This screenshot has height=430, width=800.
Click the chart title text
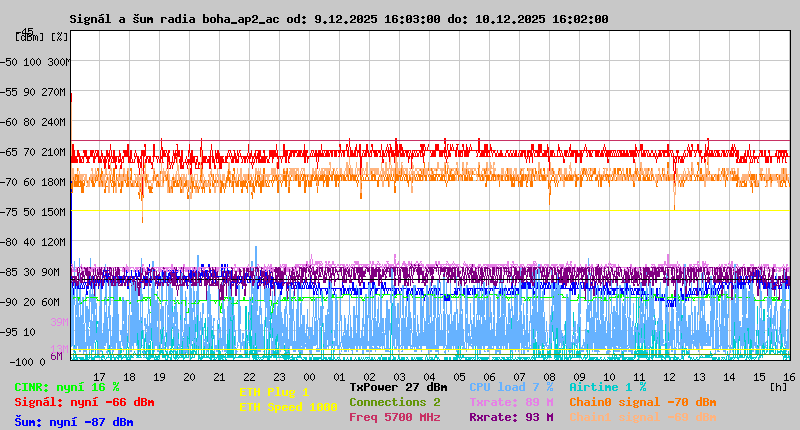pyautogui.click(x=338, y=19)
